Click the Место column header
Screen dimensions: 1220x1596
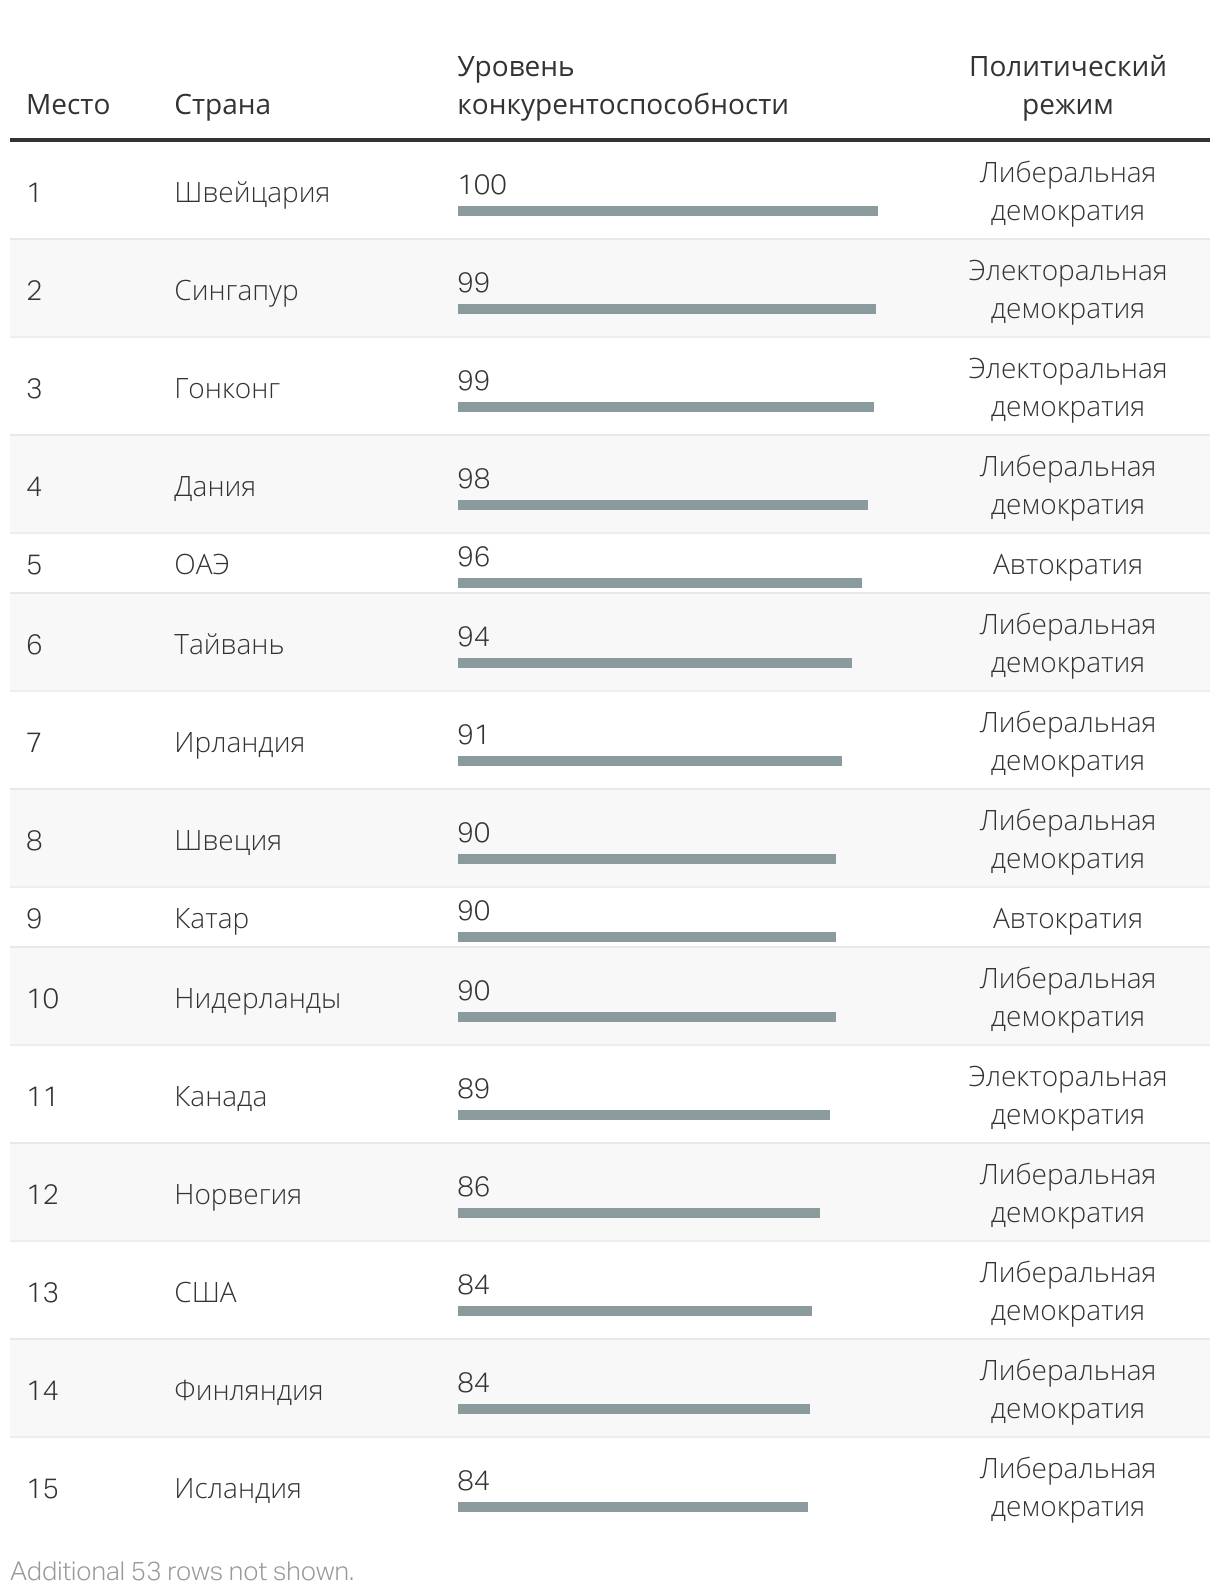click(x=68, y=104)
